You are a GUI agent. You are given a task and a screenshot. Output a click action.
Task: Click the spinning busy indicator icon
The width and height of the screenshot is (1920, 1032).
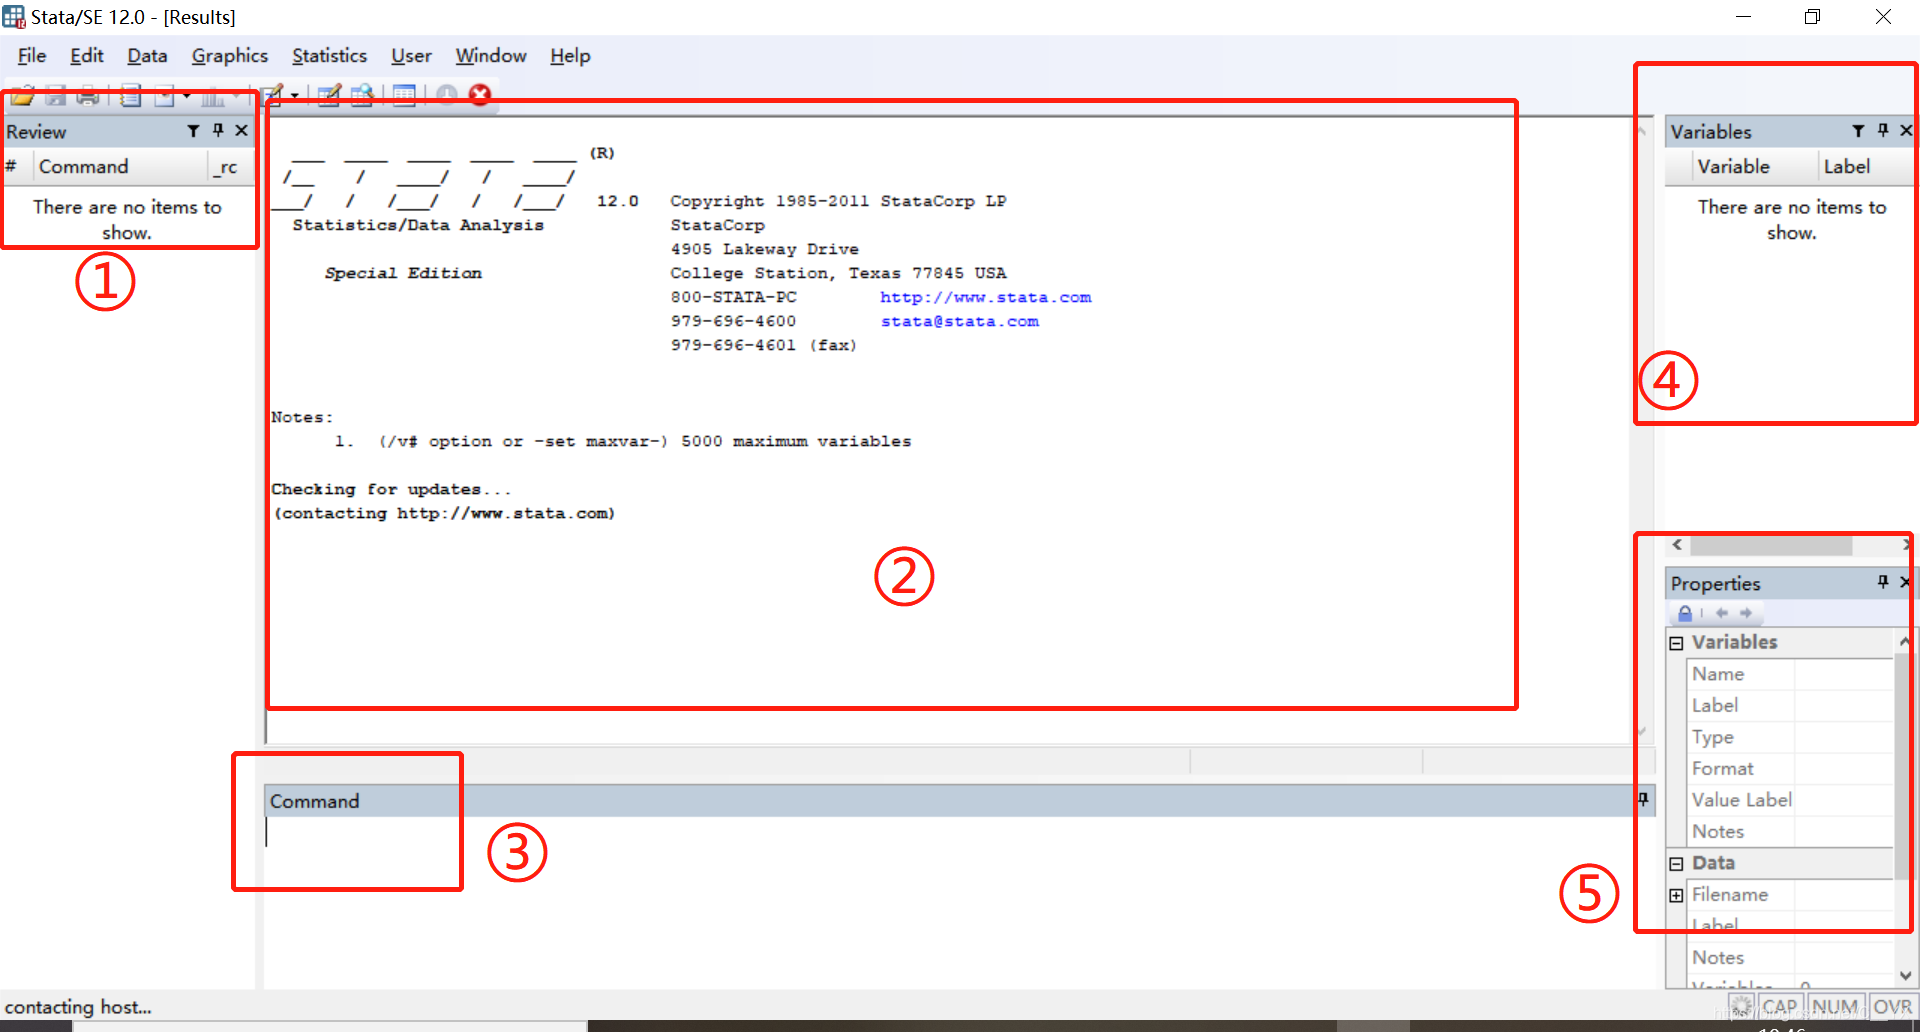click(1741, 1006)
